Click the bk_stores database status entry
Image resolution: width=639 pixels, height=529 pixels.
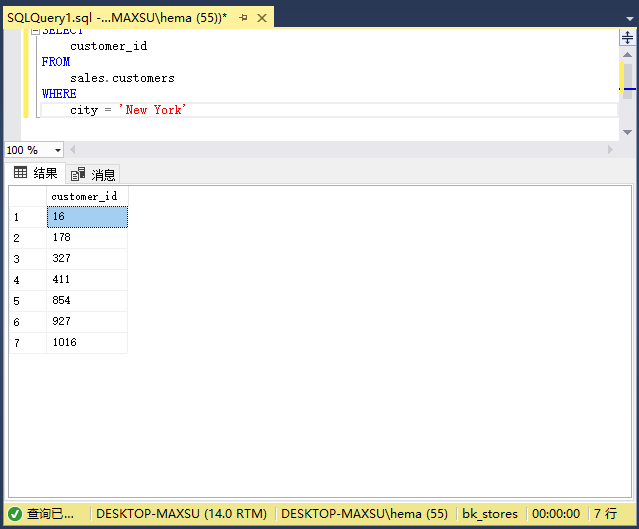490,514
